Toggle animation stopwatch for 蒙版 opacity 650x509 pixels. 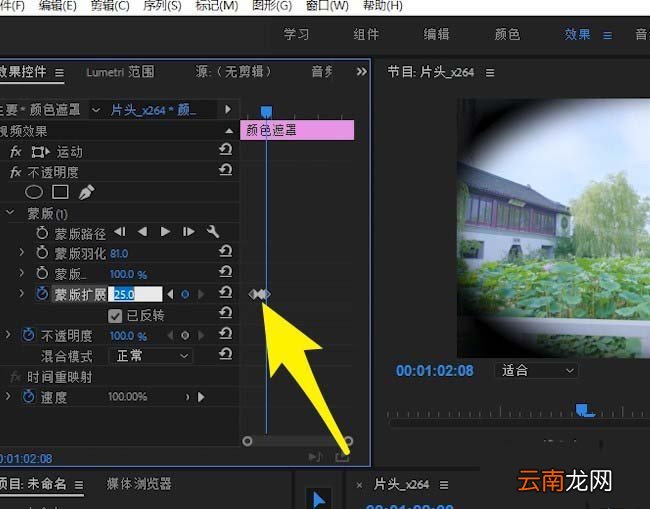(x=42, y=273)
